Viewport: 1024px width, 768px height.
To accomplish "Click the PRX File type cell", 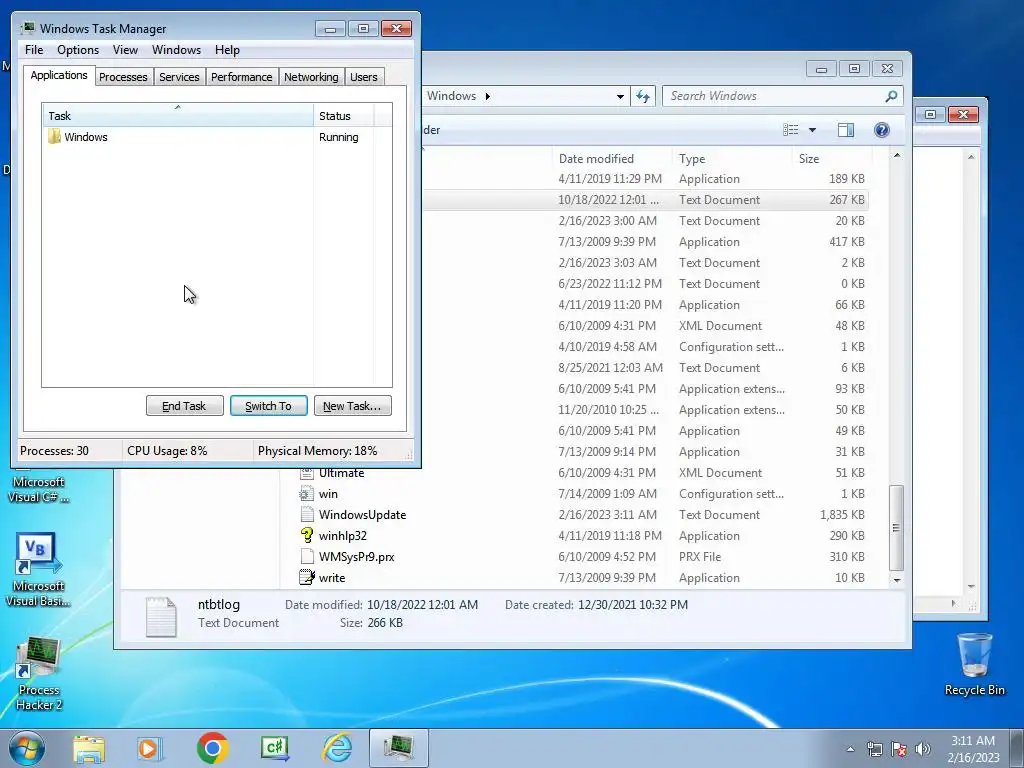I will 699,557.
